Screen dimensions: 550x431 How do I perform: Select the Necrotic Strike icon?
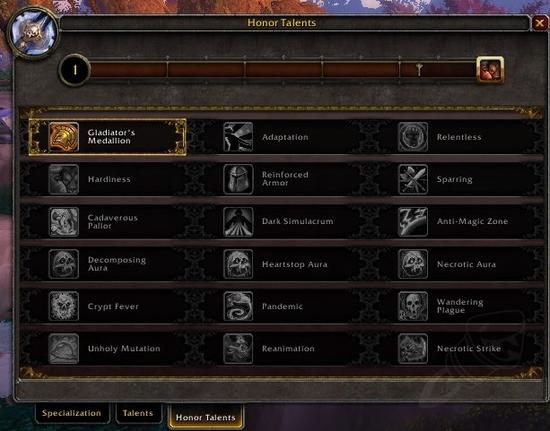tap(413, 349)
